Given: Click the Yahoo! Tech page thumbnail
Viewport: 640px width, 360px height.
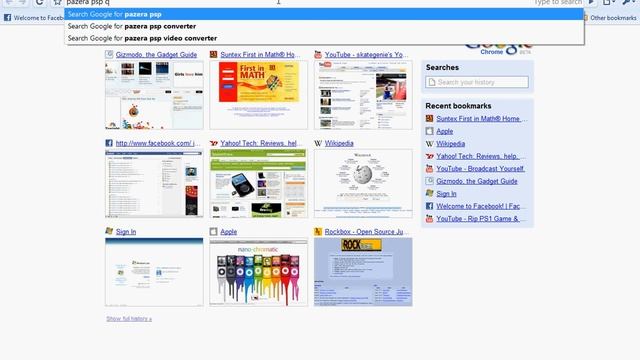Looking at the screenshot, I should point(259,183).
